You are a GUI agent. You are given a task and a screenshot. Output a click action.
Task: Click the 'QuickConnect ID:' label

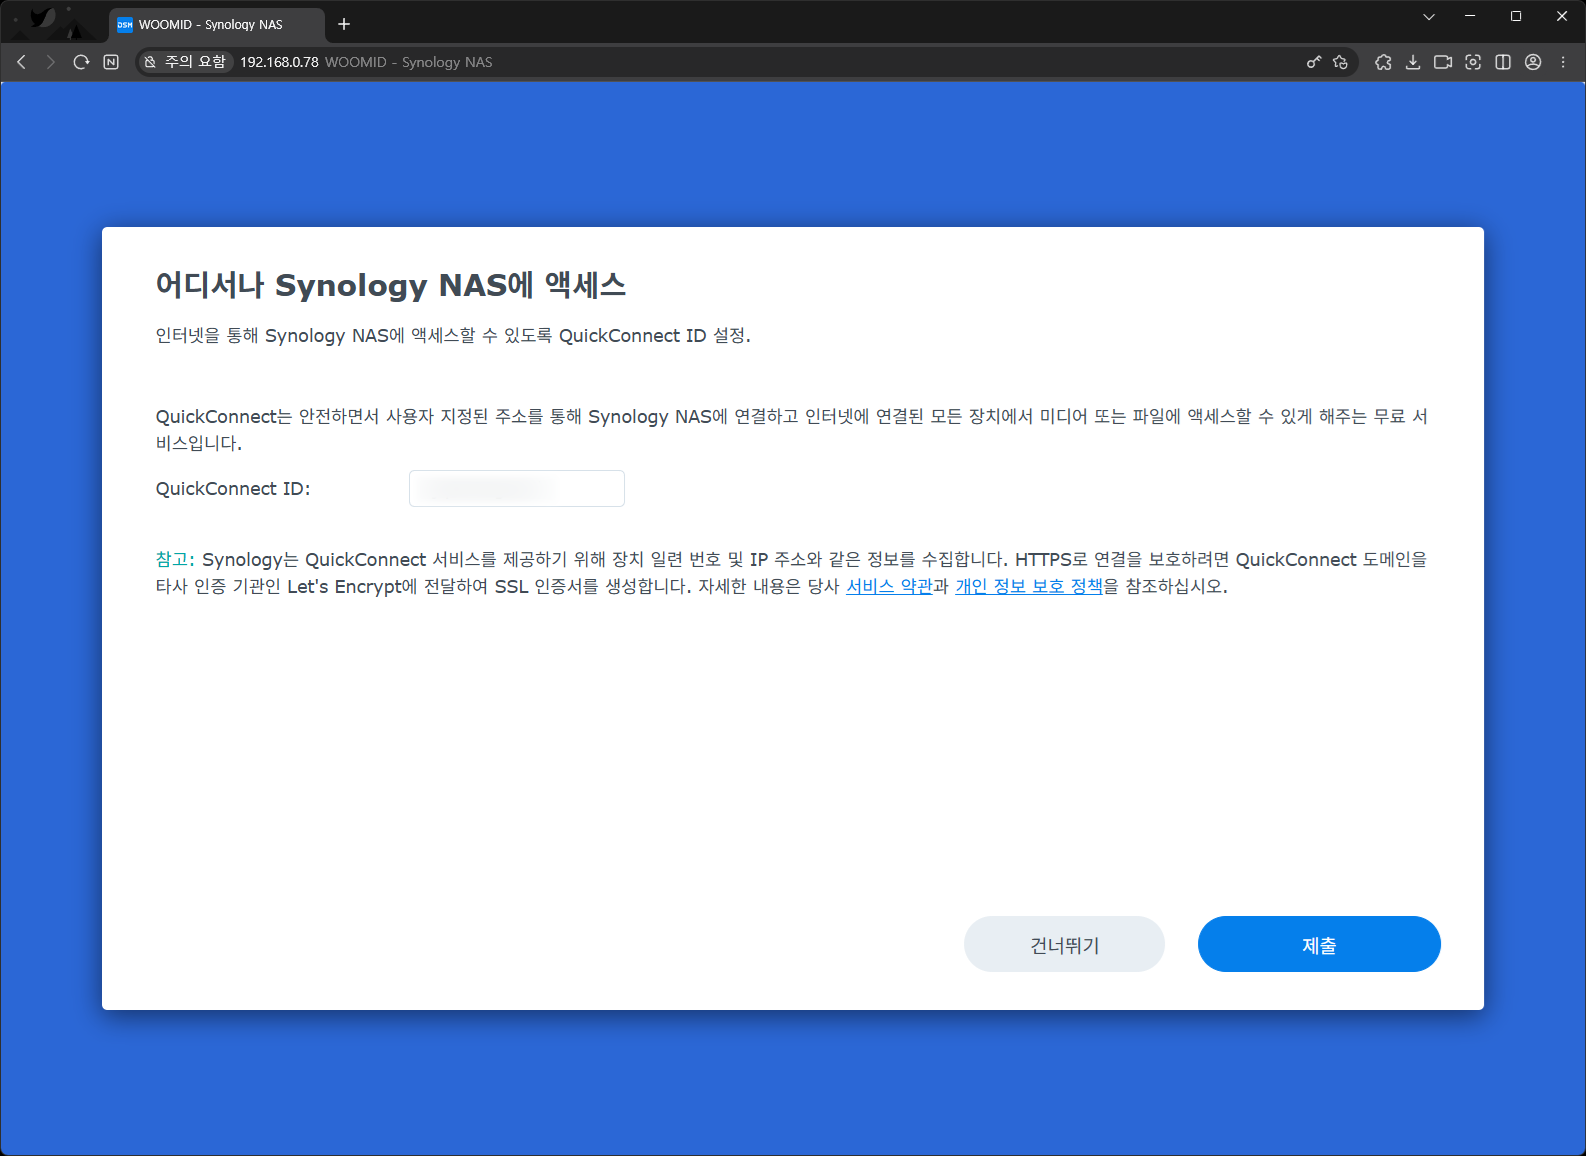tap(233, 489)
